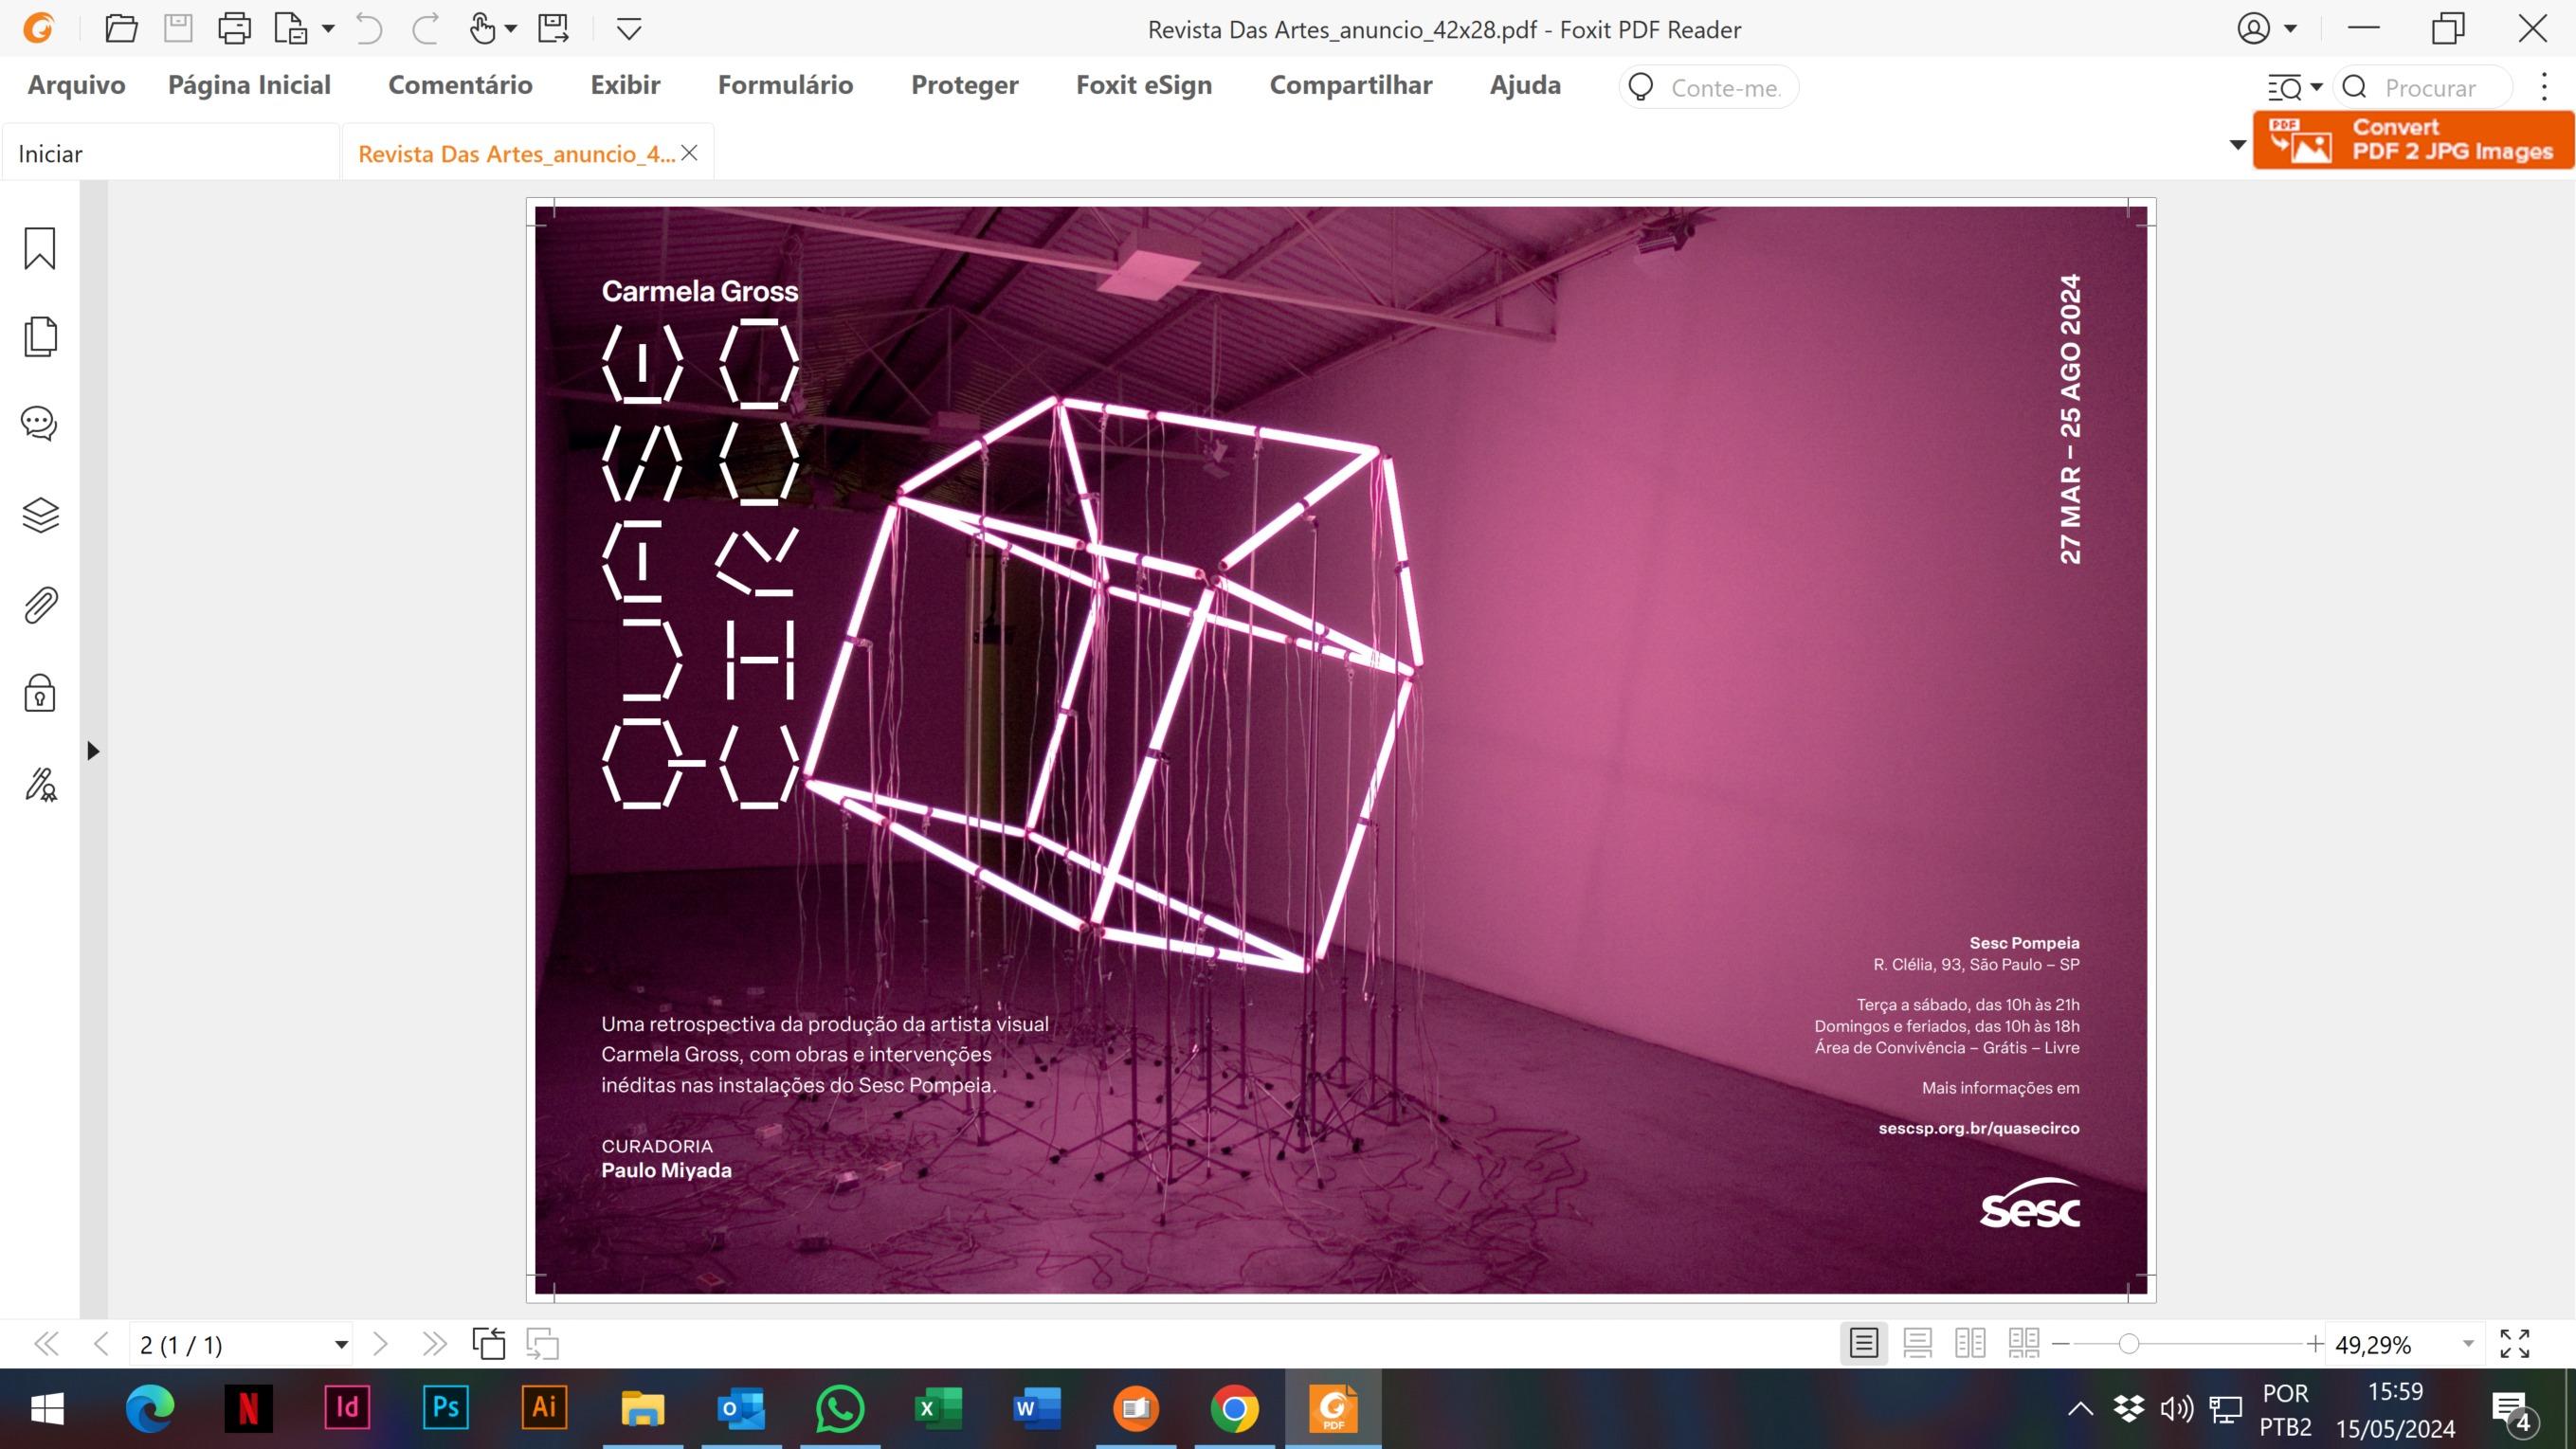
Task: Open the Attachments panel paperclip
Action: (40, 605)
